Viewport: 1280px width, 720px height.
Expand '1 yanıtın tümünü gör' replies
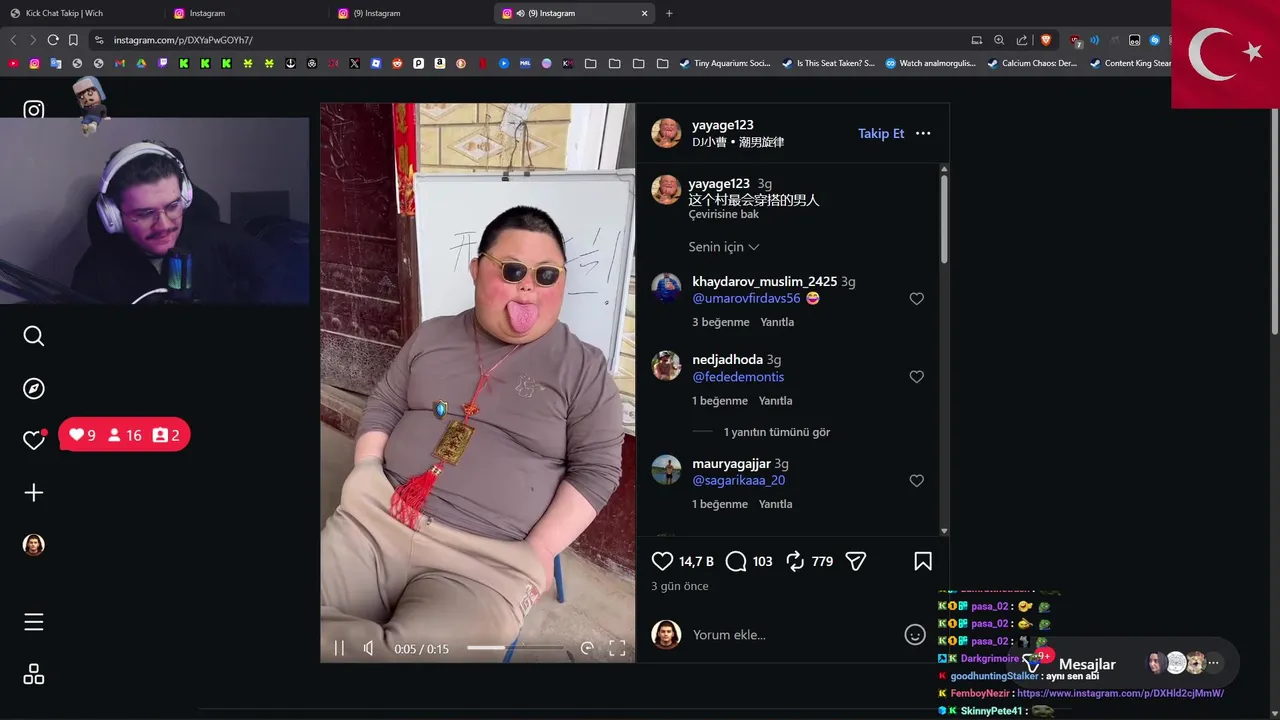pyautogui.click(x=777, y=432)
